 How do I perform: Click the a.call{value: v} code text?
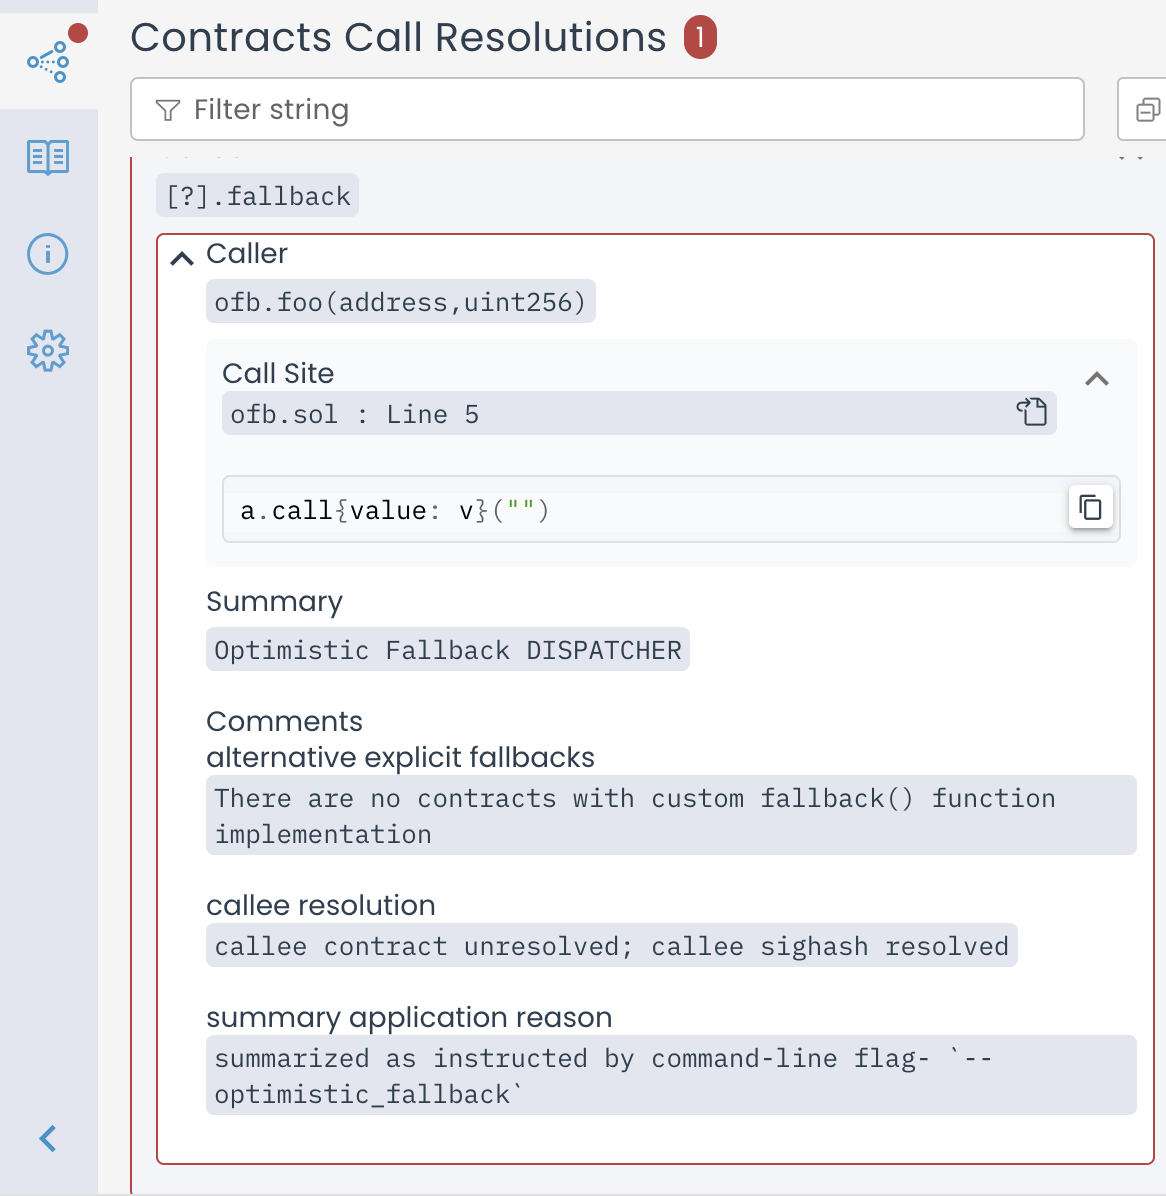[x=395, y=511]
